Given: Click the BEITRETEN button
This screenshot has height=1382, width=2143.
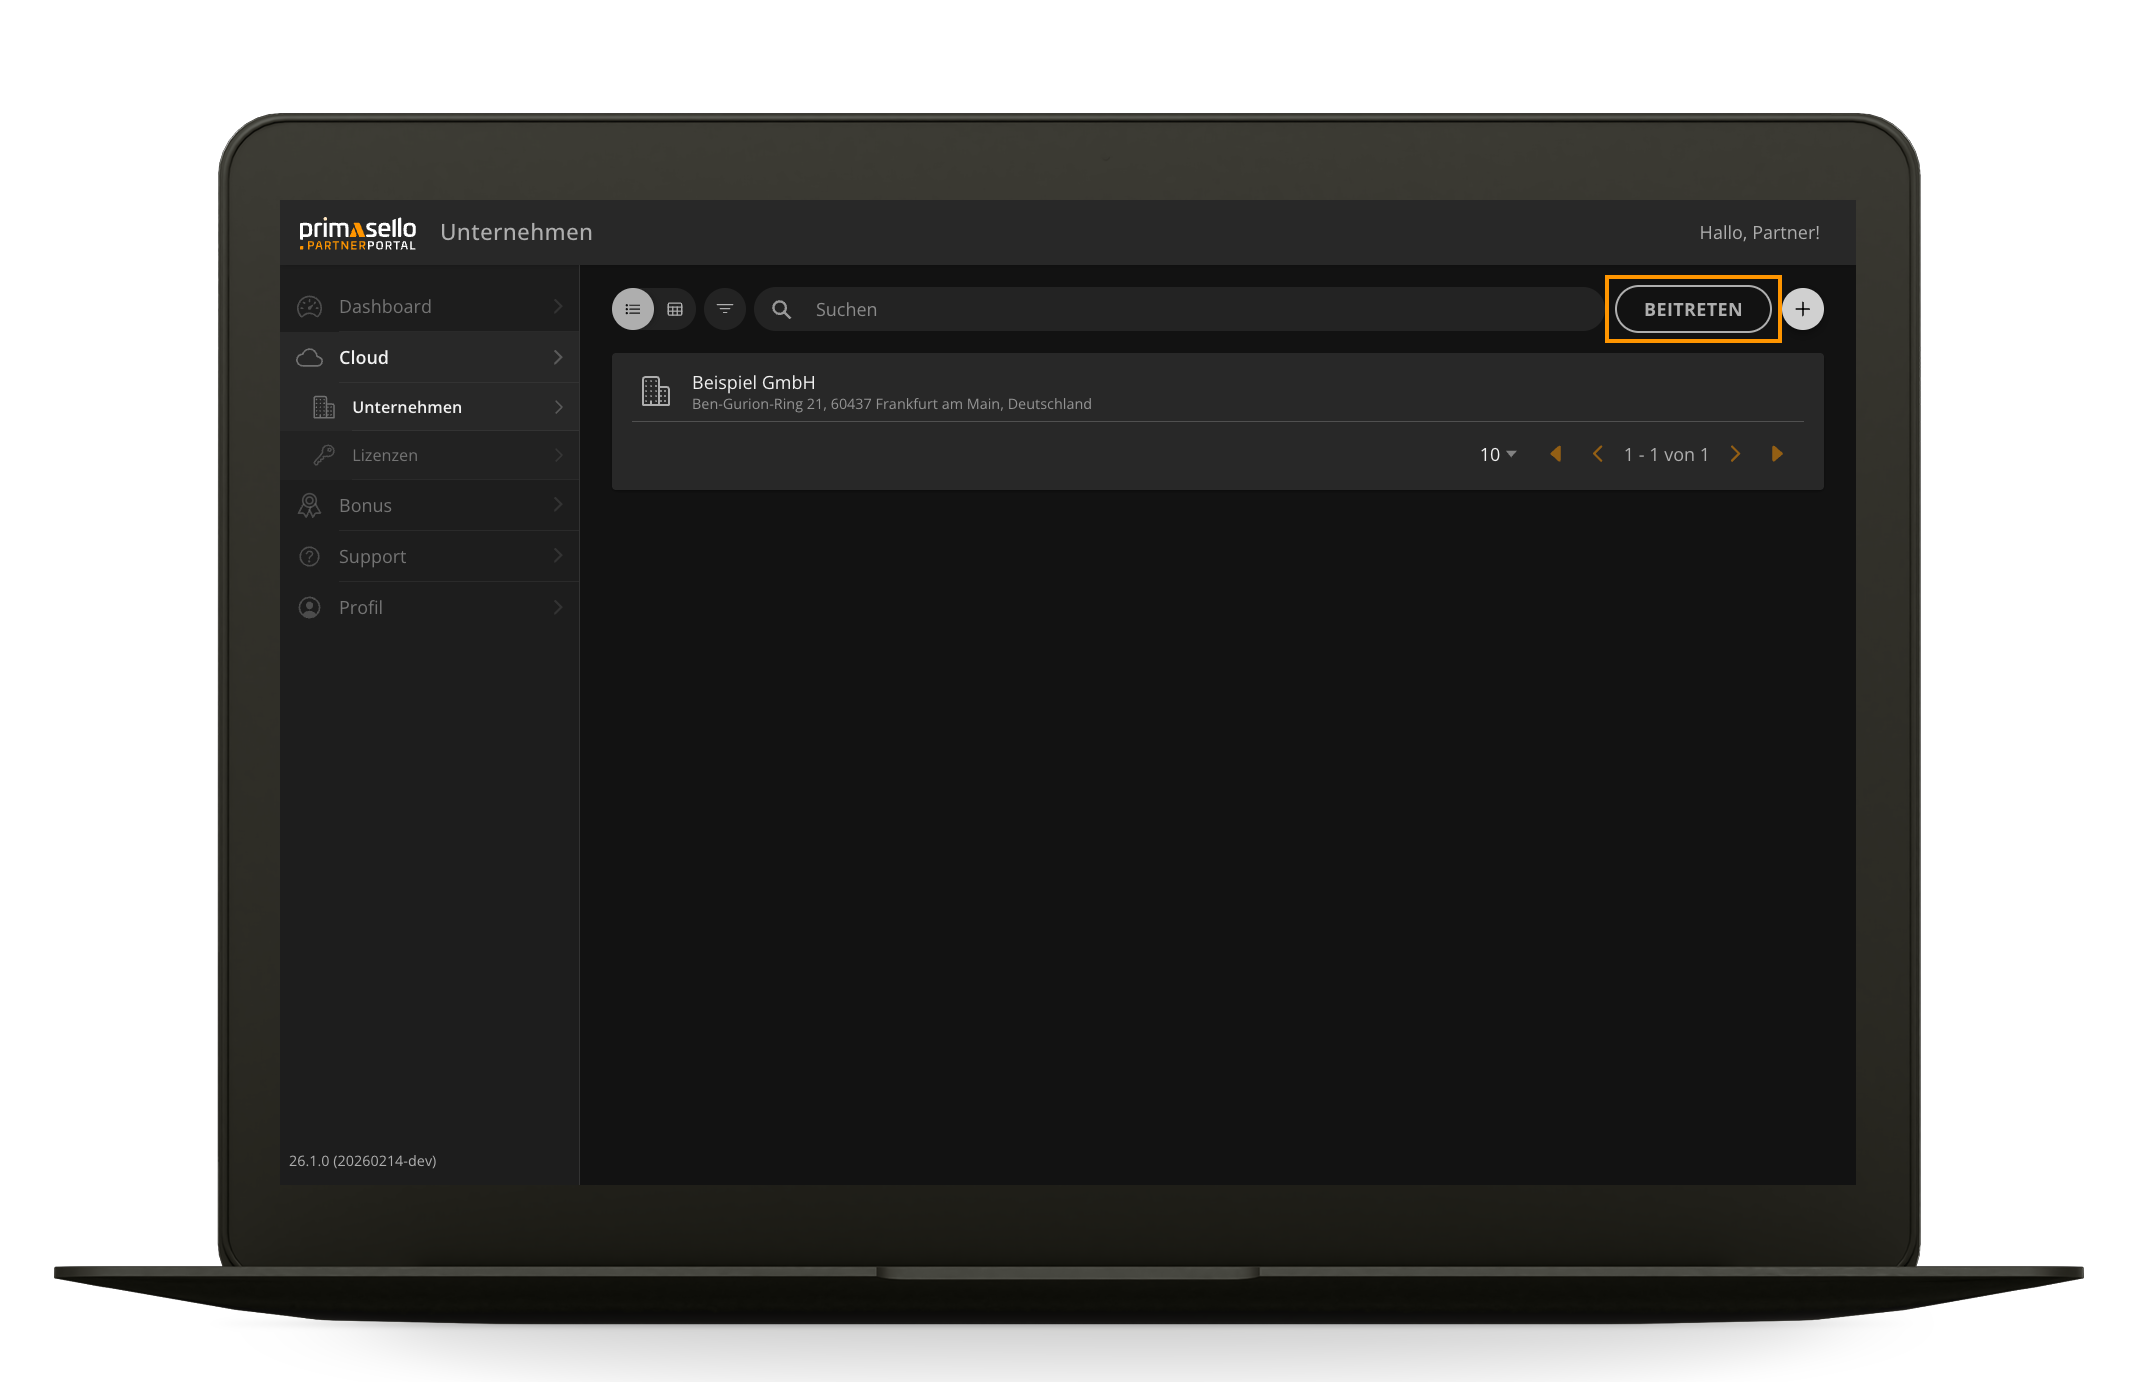Looking at the screenshot, I should (x=1693, y=309).
